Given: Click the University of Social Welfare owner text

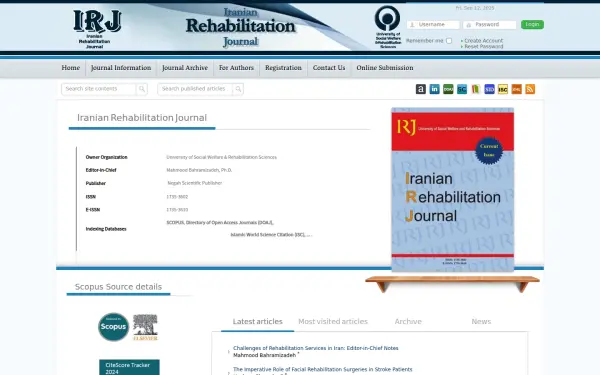Looking at the screenshot, I should (222, 157).
